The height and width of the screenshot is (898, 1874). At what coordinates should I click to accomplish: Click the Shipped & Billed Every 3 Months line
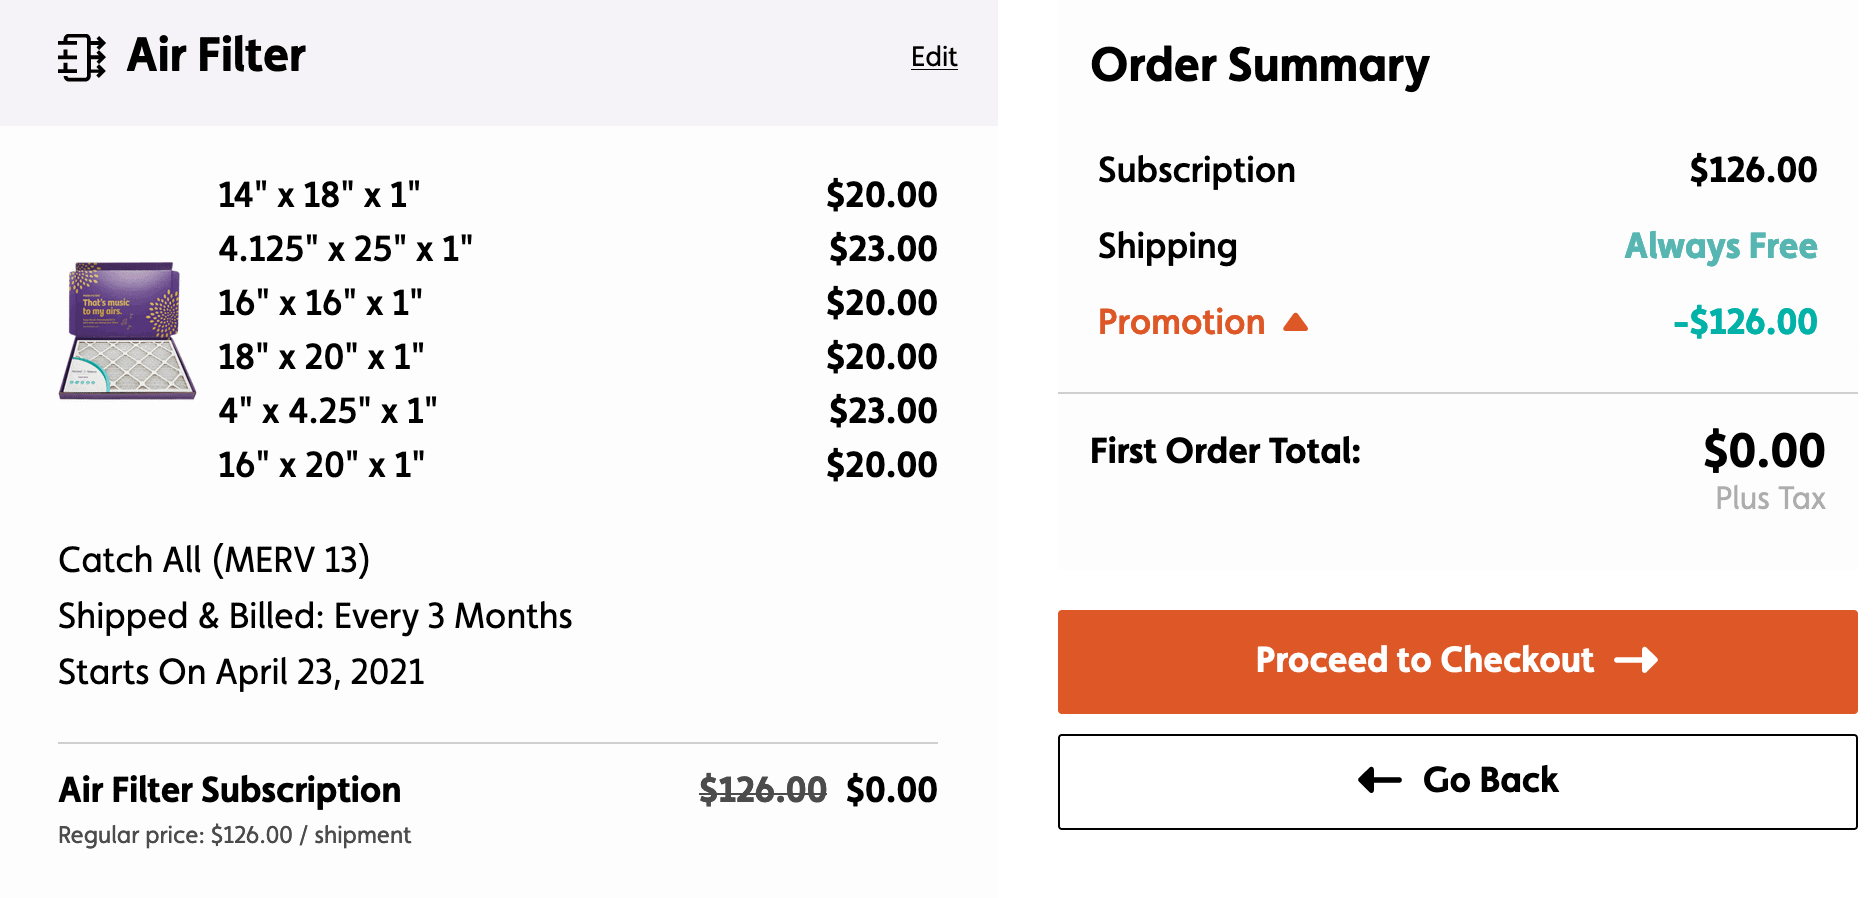coord(315,616)
